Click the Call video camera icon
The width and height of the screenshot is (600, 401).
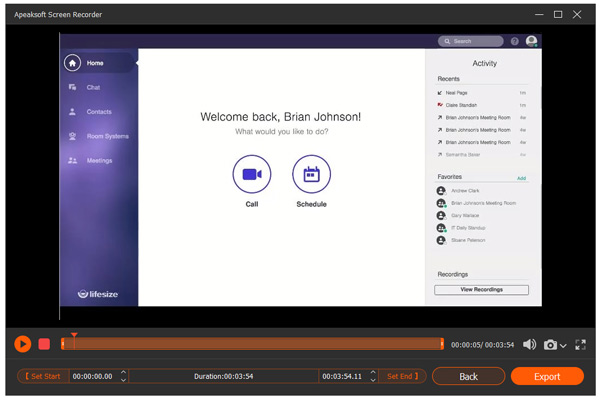(x=252, y=174)
